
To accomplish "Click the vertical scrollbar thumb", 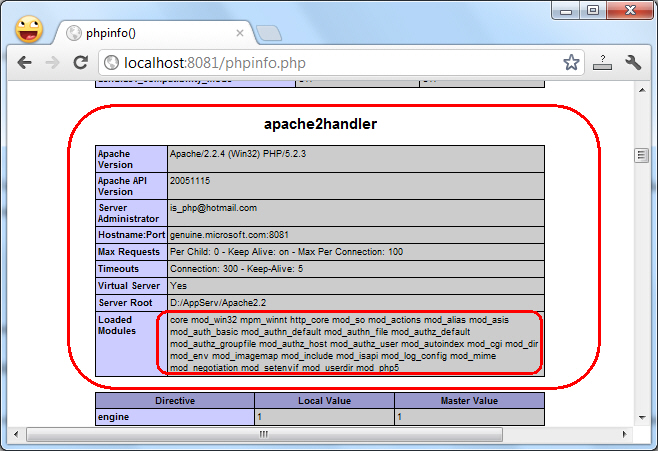I will [x=642, y=155].
